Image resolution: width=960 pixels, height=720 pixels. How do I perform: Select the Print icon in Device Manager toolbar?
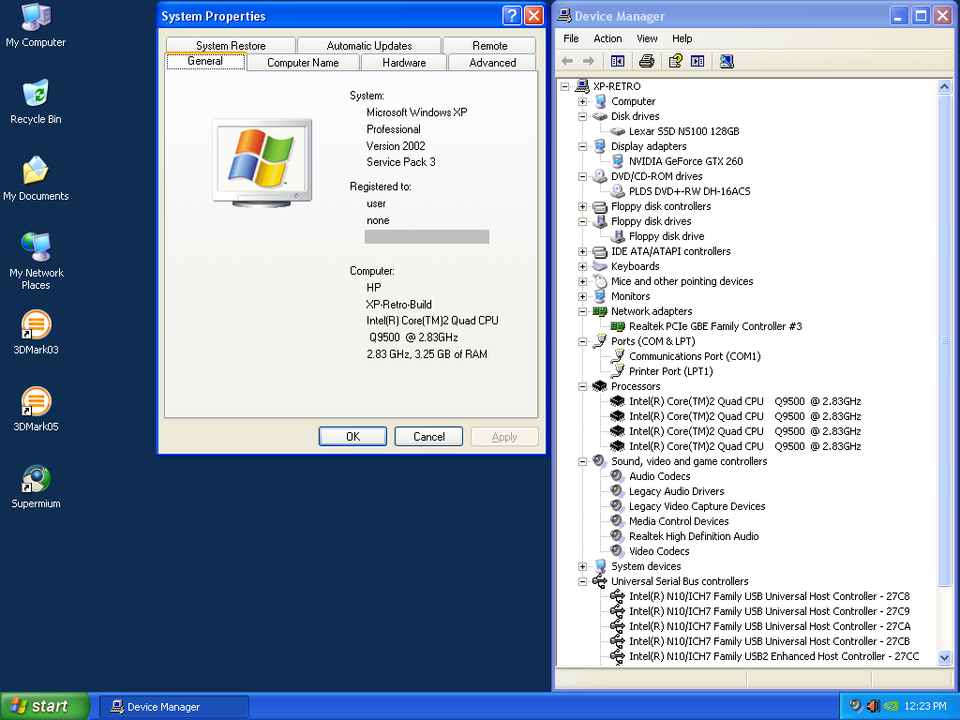645,61
